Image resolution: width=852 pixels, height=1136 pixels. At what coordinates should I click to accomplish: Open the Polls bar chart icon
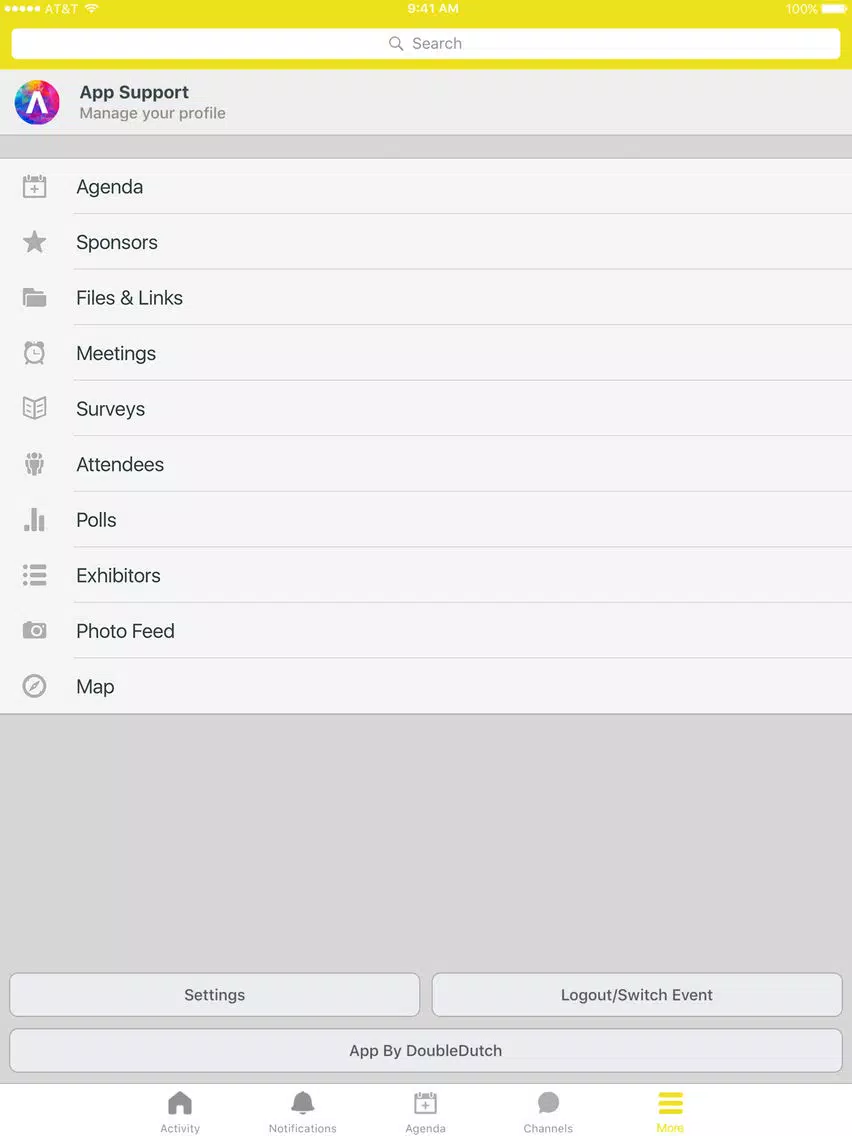point(34,519)
